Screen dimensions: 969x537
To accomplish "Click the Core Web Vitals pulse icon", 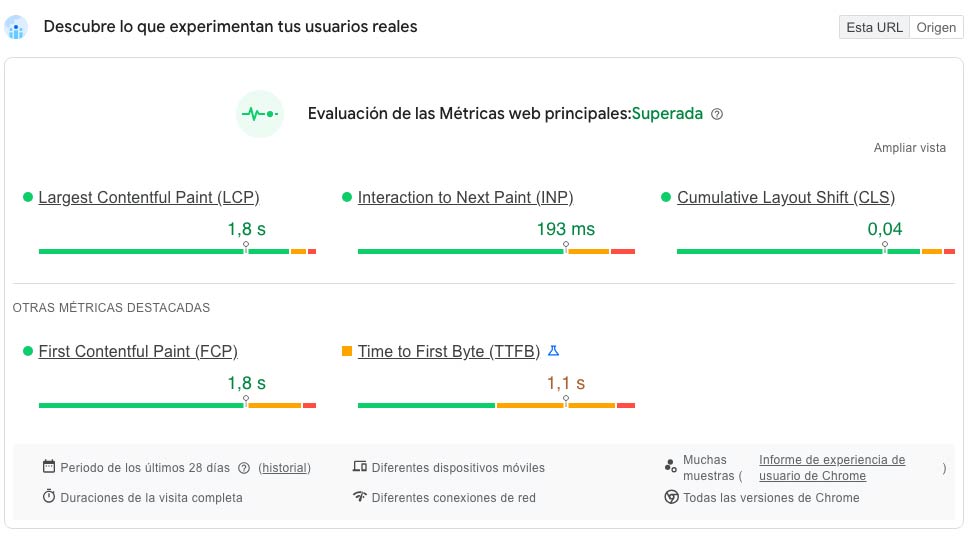I will pyautogui.click(x=260, y=114).
